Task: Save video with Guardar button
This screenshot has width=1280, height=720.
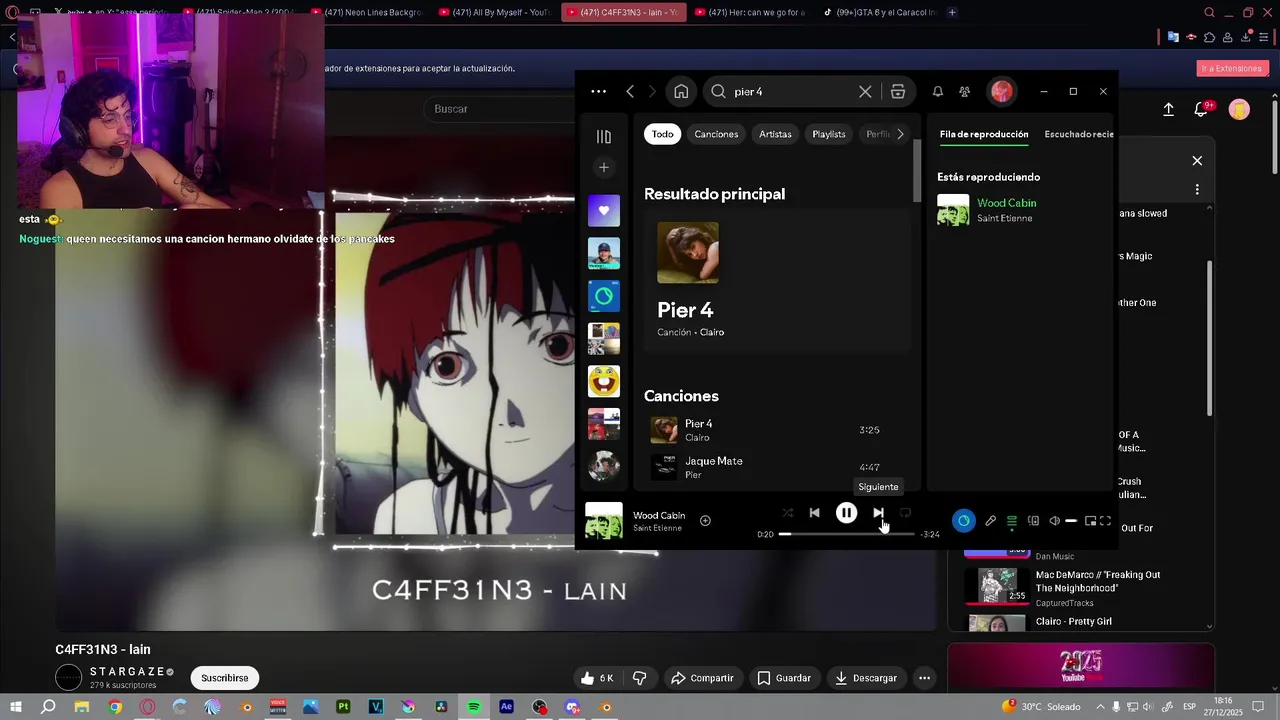Action: [784, 678]
